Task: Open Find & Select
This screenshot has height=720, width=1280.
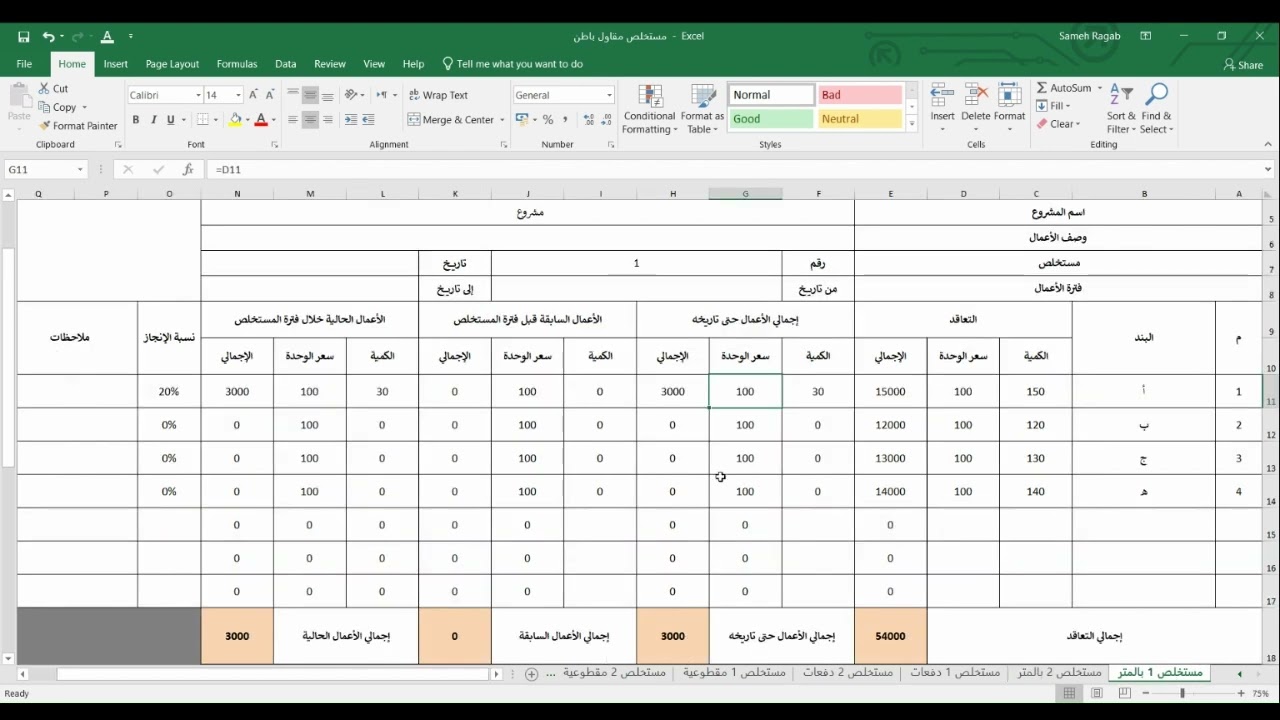Action: 1156,109
